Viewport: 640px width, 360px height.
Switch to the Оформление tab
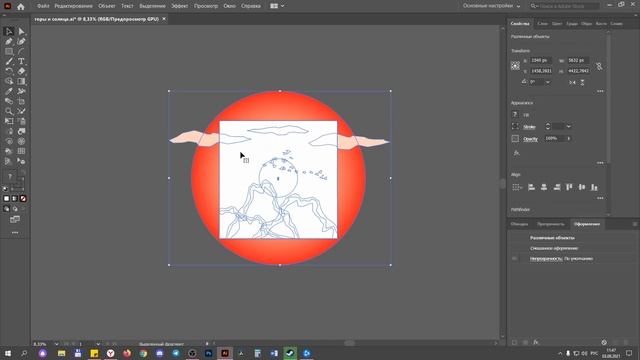(587, 224)
